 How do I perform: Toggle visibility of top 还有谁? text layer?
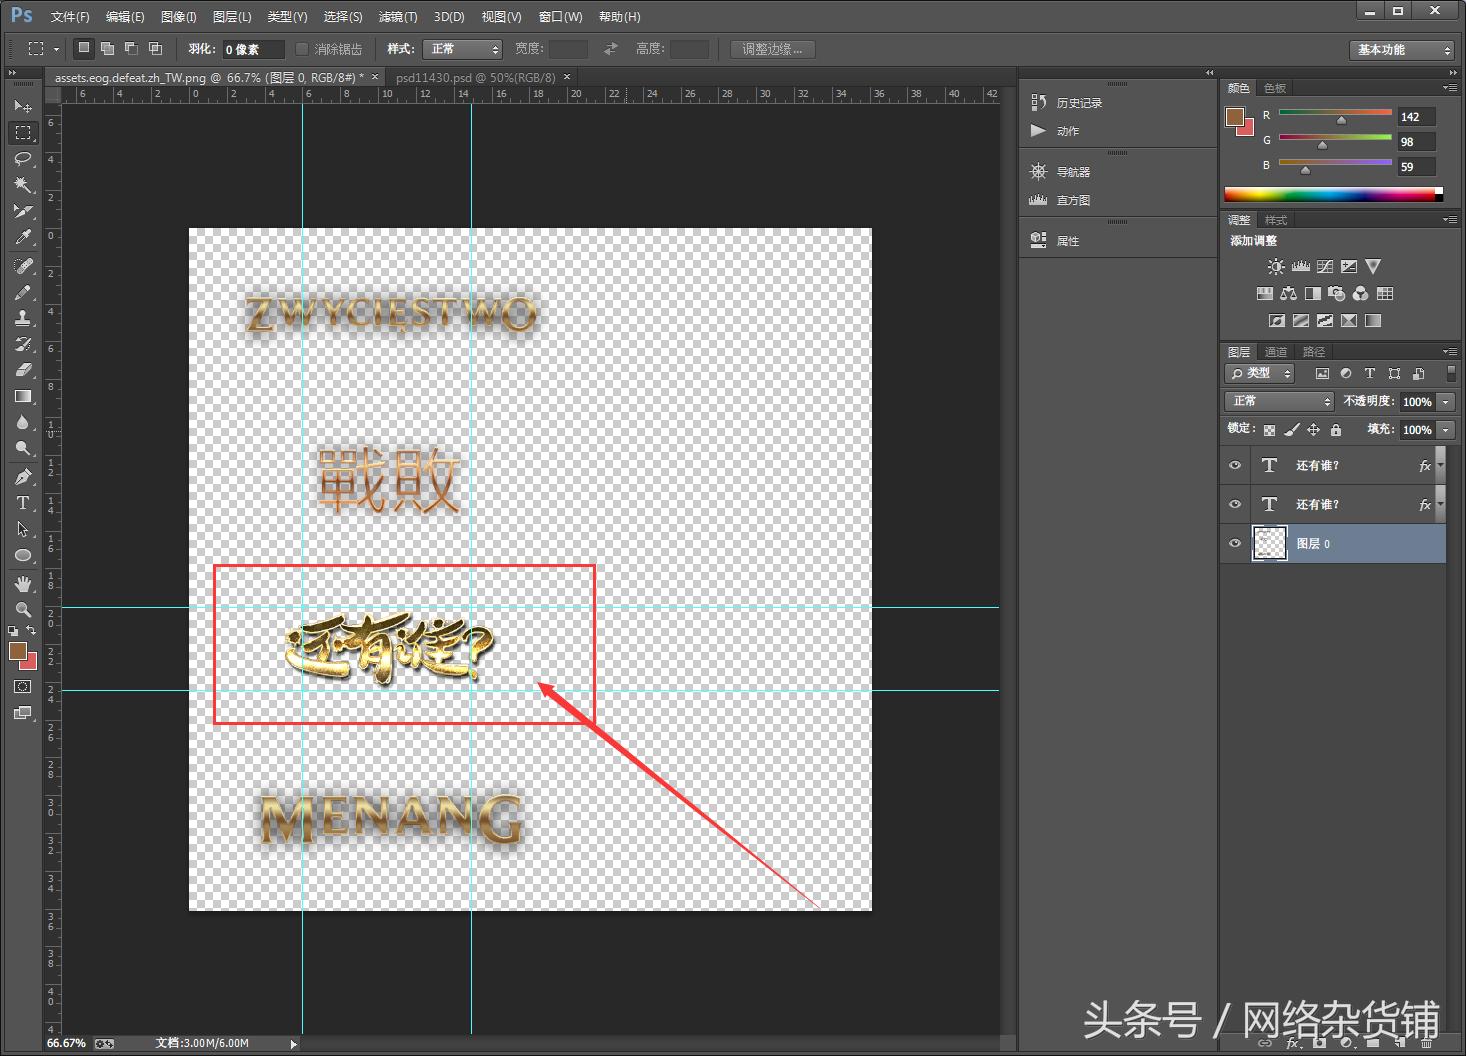click(x=1235, y=465)
